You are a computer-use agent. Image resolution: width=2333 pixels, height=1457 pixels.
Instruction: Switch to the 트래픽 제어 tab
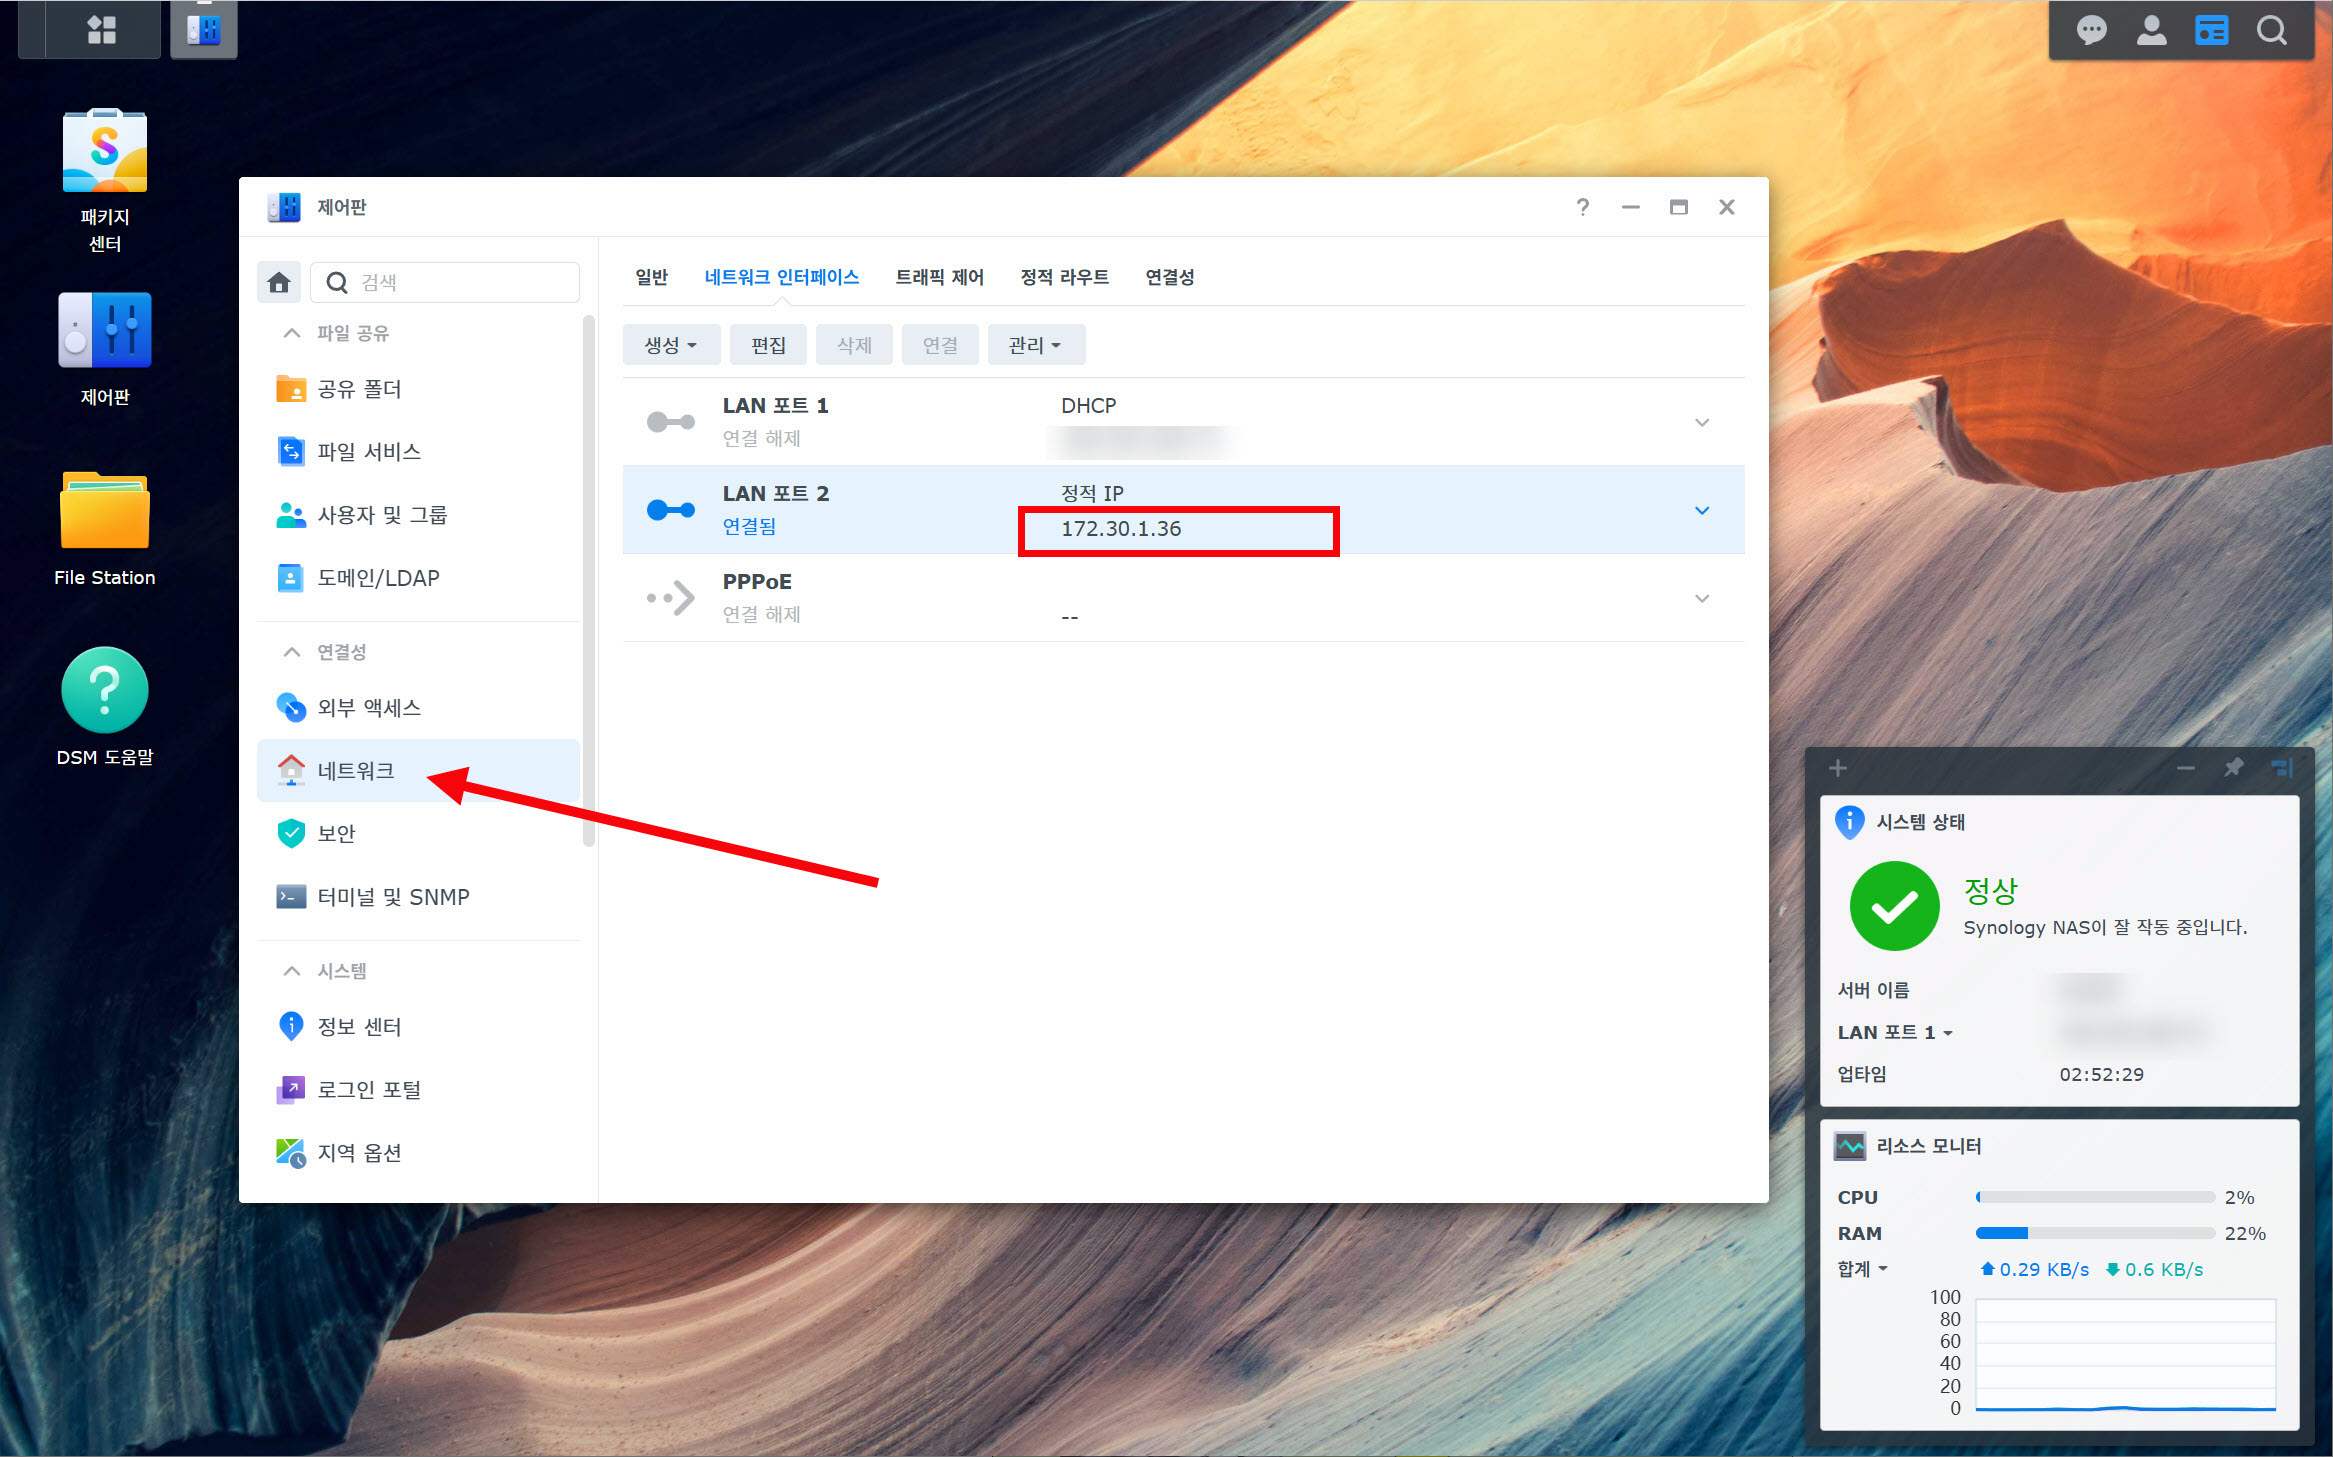tap(938, 277)
